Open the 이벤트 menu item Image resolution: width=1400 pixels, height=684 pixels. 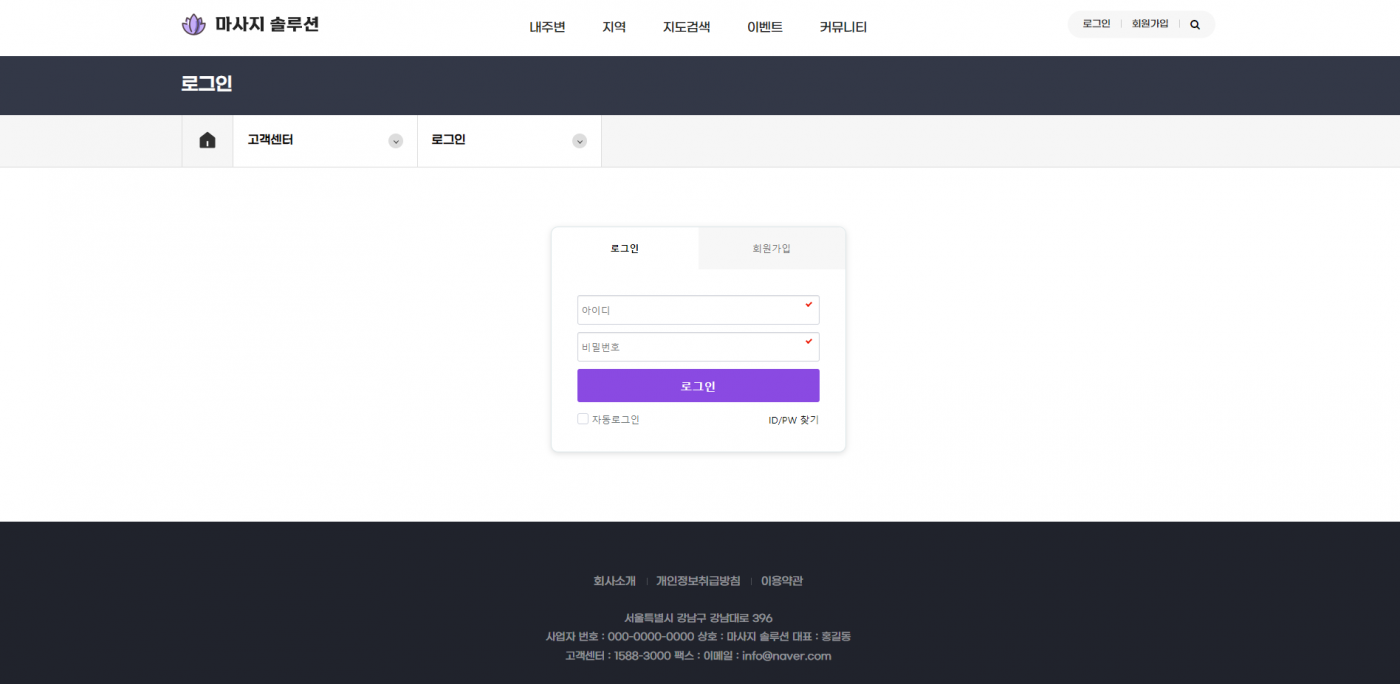click(764, 27)
